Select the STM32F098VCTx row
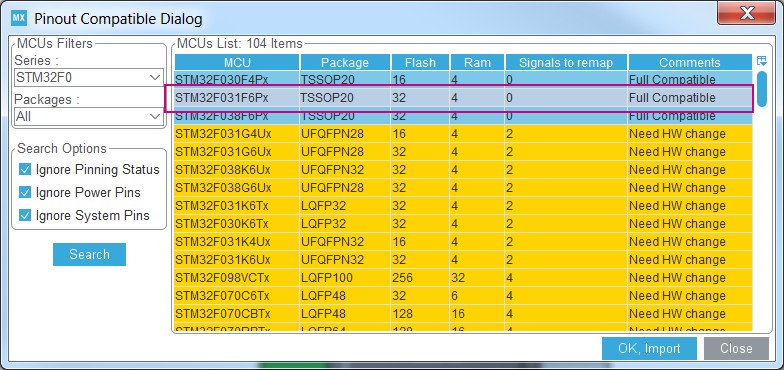 (x=464, y=278)
